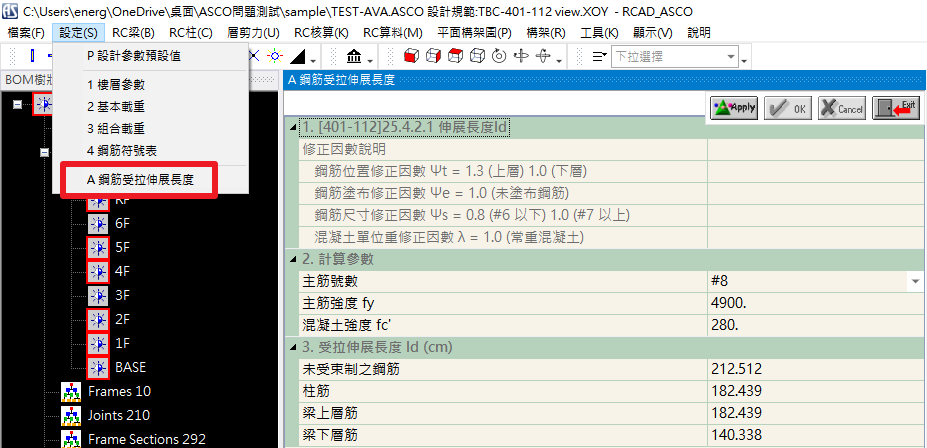The width and height of the screenshot is (927, 448).
Task: Open the 主筋號數 #8 dropdown arrow
Action: pyautogui.click(x=915, y=282)
